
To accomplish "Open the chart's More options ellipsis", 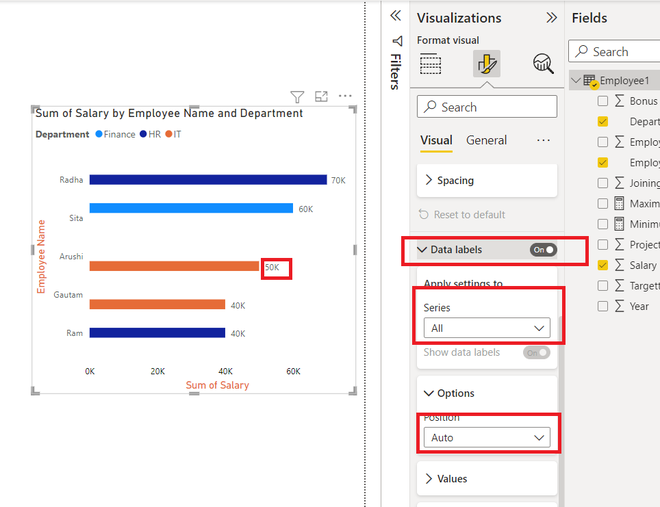I will tap(345, 96).
